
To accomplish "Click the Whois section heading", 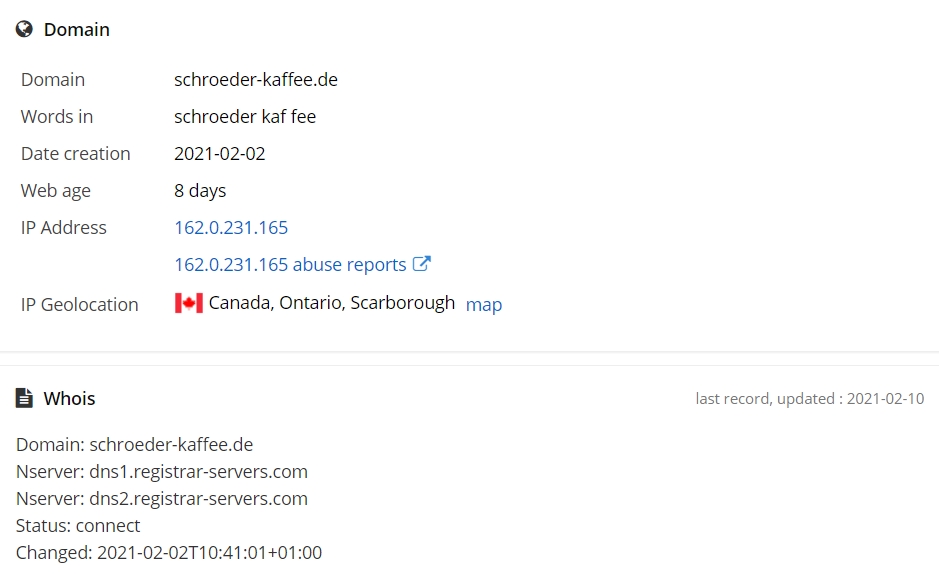I will coord(69,399).
